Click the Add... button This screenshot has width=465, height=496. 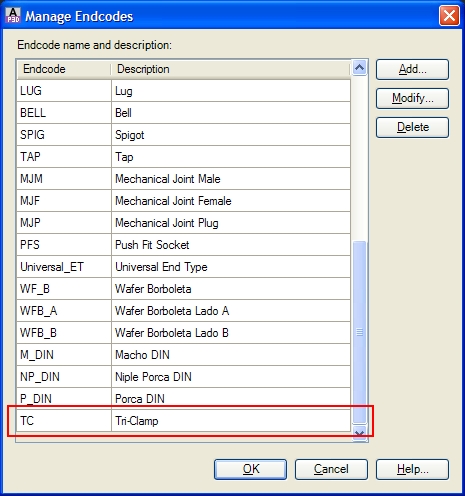pos(412,69)
